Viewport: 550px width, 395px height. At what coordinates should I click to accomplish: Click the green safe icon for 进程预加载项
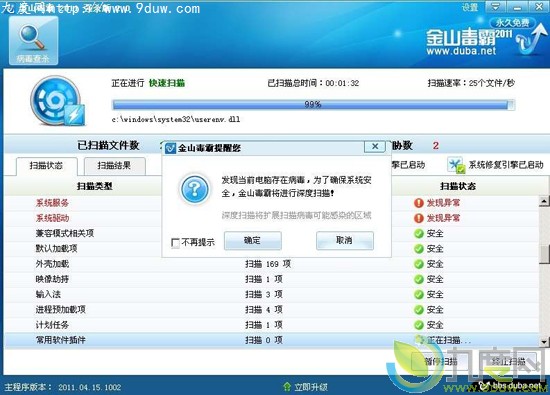418,310
